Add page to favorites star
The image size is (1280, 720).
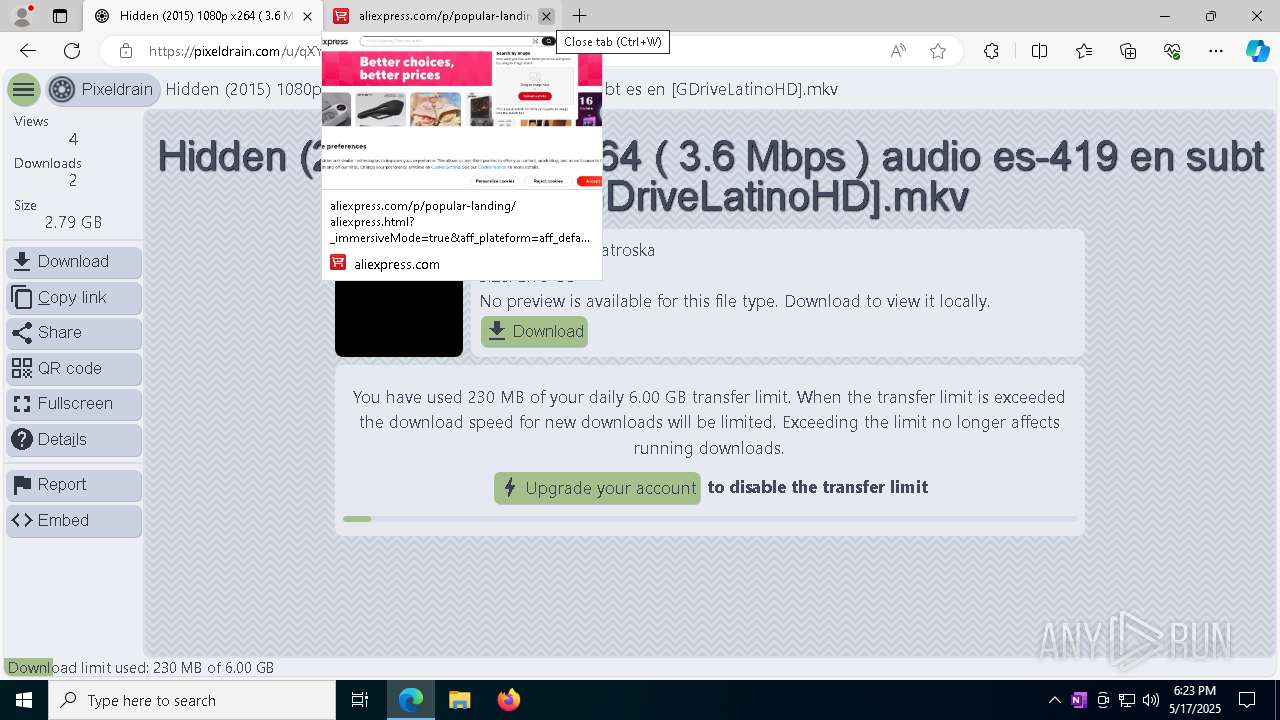(x=938, y=51)
